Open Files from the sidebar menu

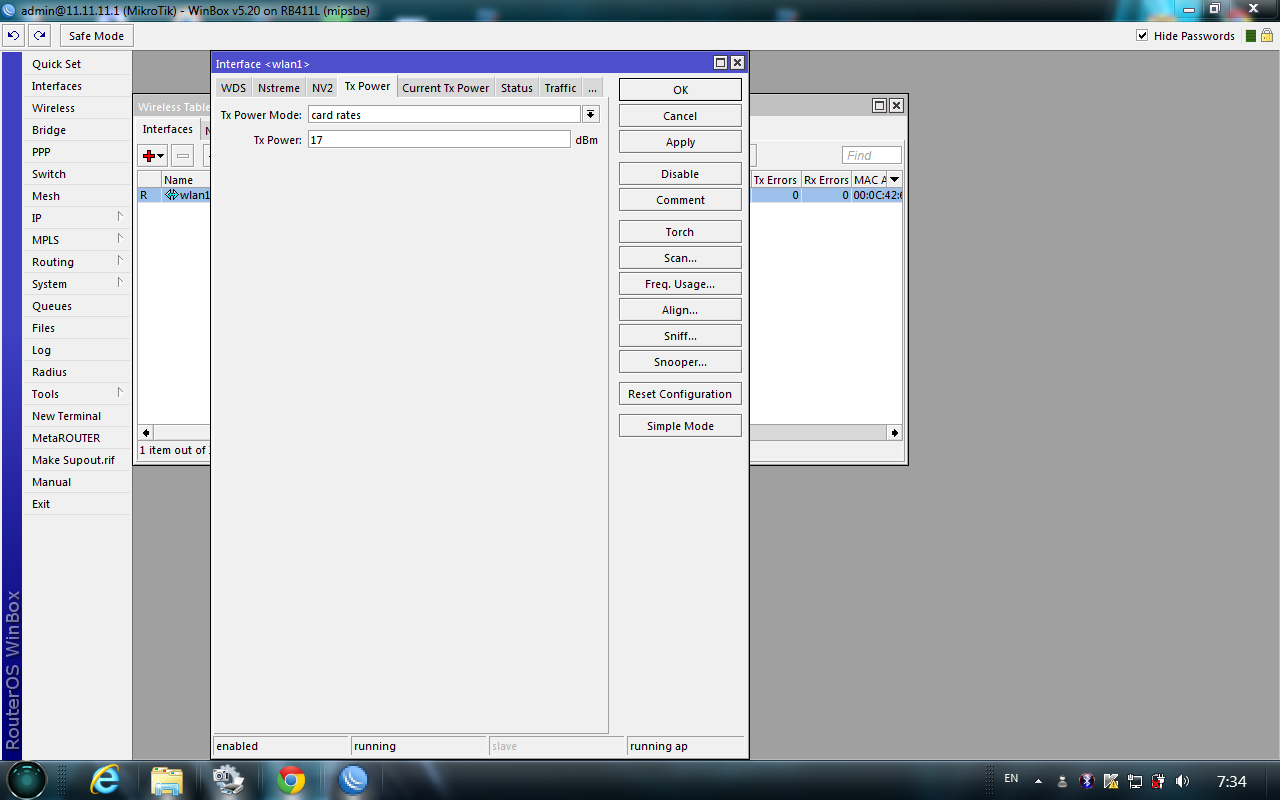[77, 328]
